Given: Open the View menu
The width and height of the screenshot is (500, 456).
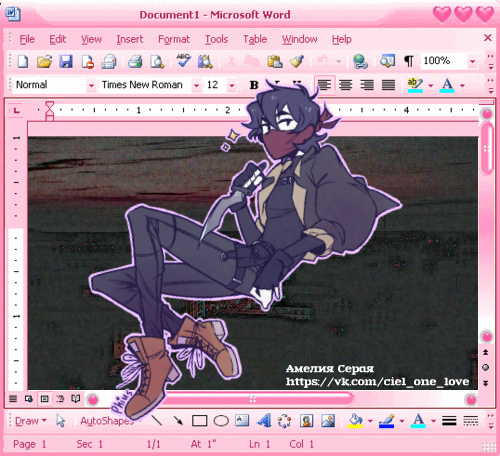Looking at the screenshot, I should (x=91, y=39).
